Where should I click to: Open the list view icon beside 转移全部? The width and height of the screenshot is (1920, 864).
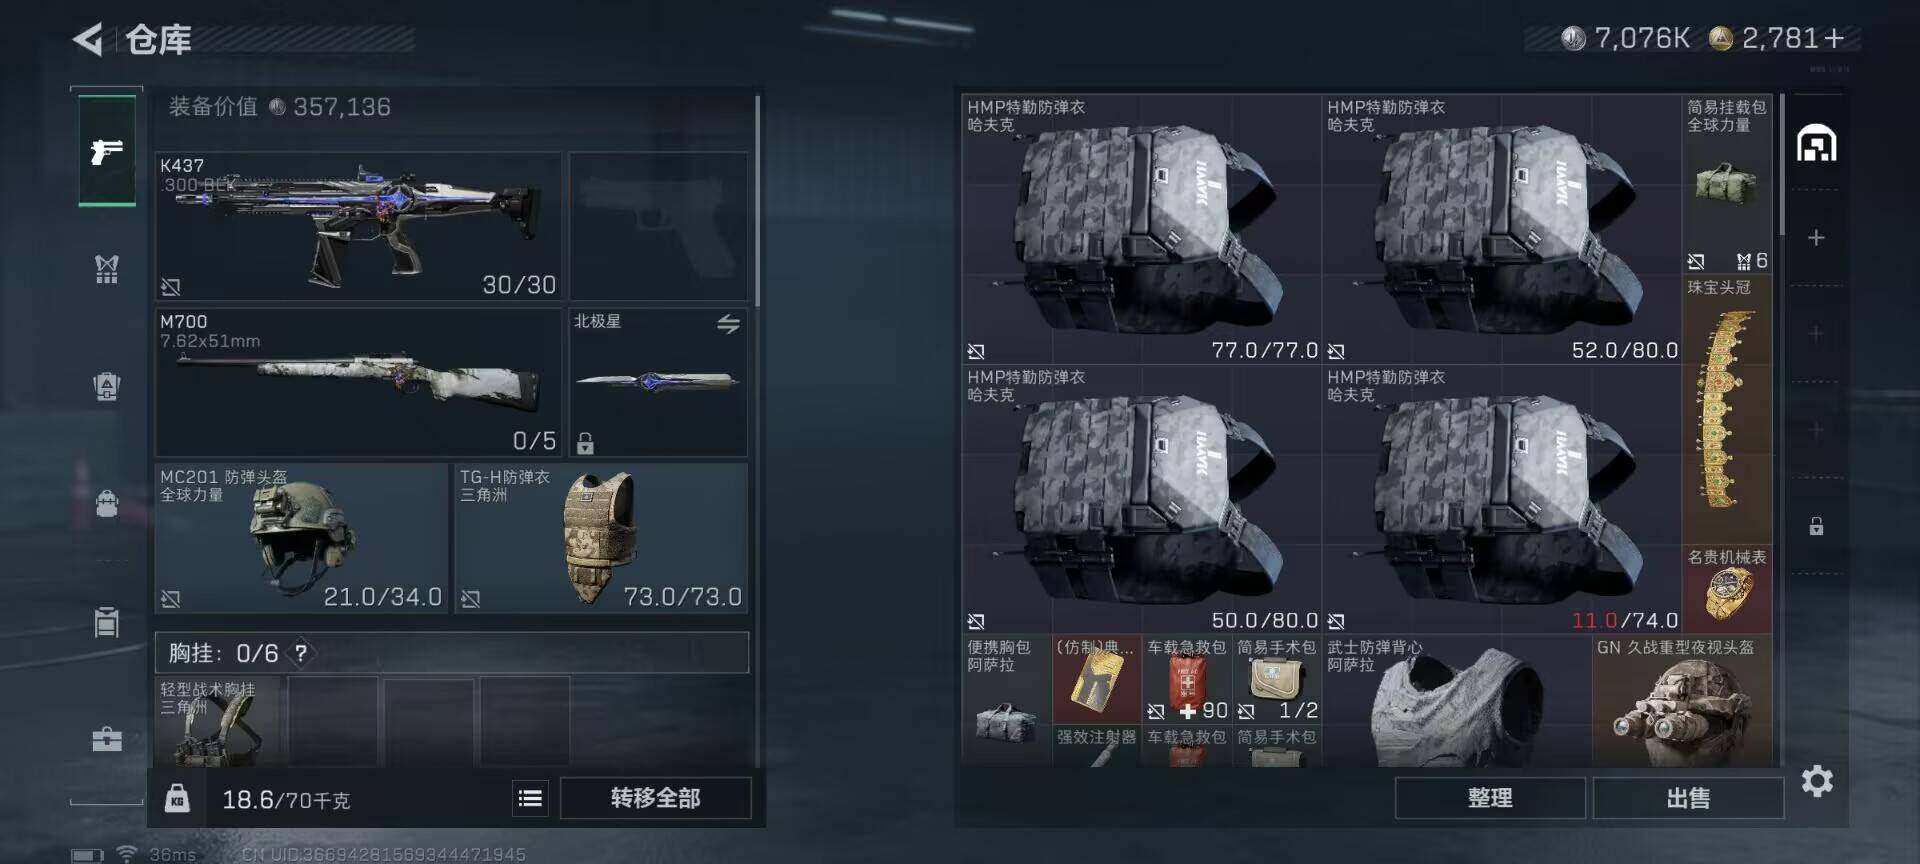click(530, 798)
